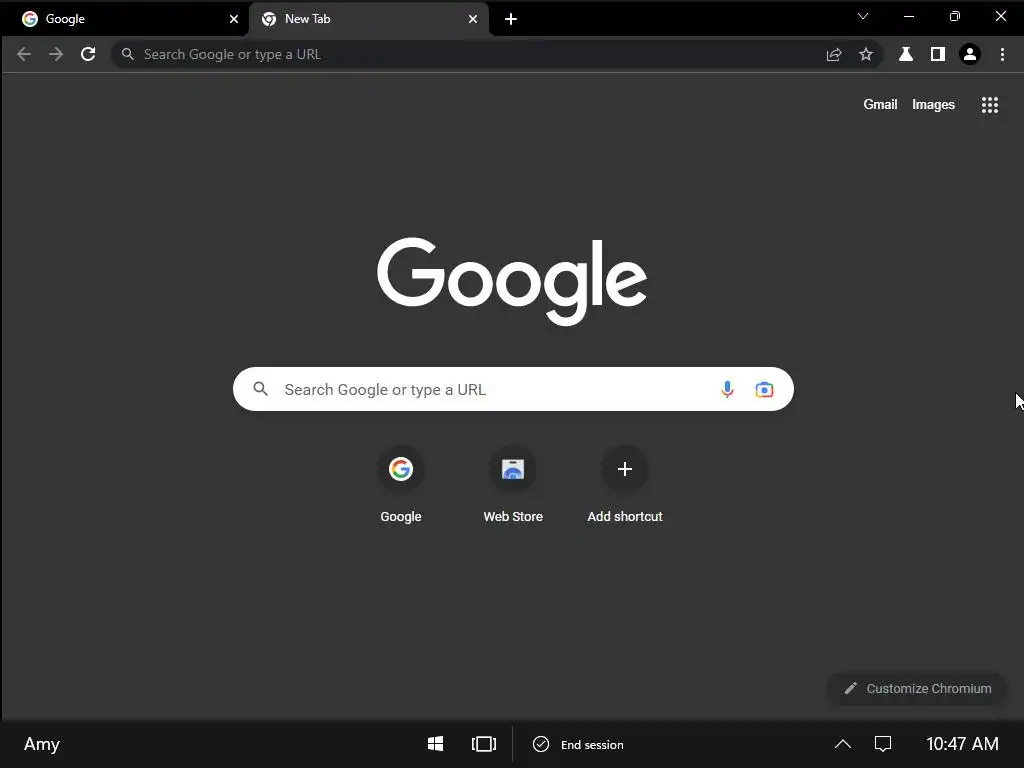Click the 10:47 AM clock
Screen dimensions: 1024x768
(x=962, y=744)
